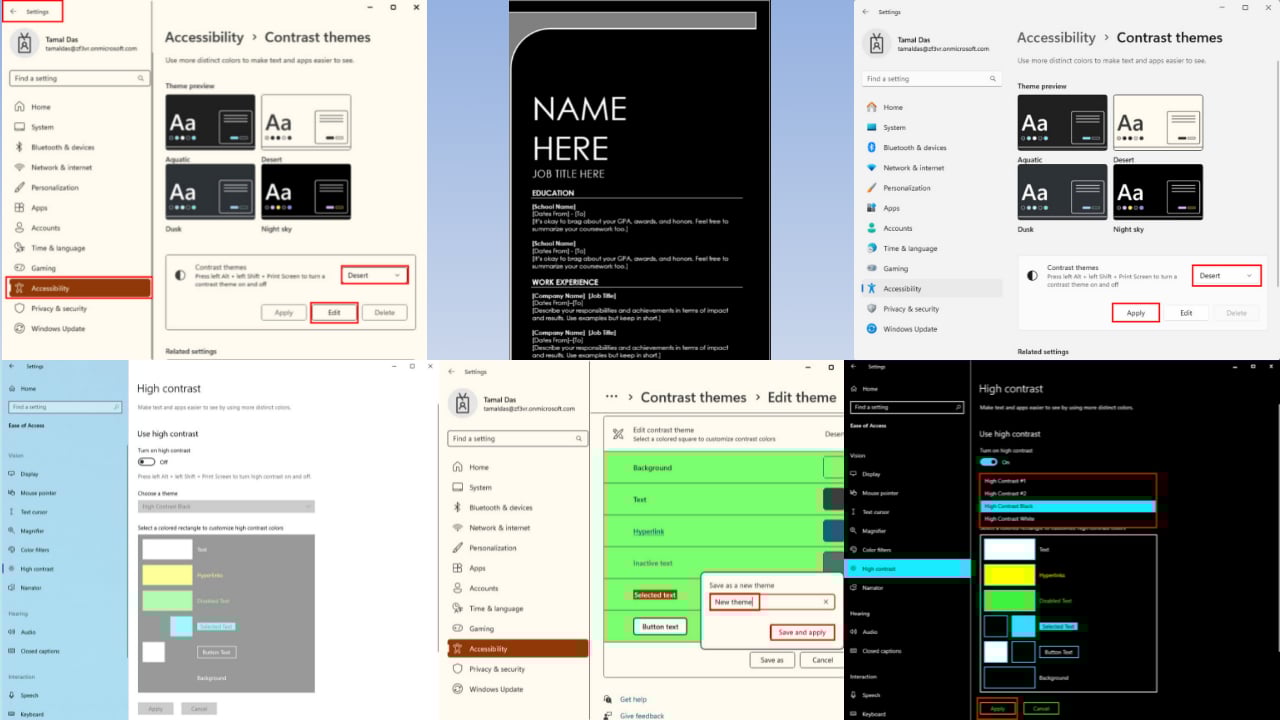Screen dimensions: 1280x720
Task: Open Network & internet in white Contrast themes sidebar
Action: click(913, 168)
